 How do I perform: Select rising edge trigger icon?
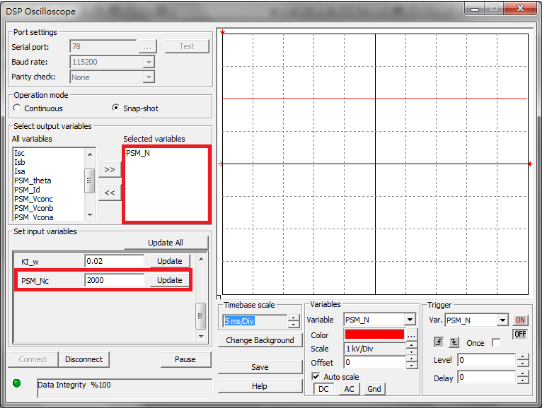pyautogui.click(x=438, y=342)
